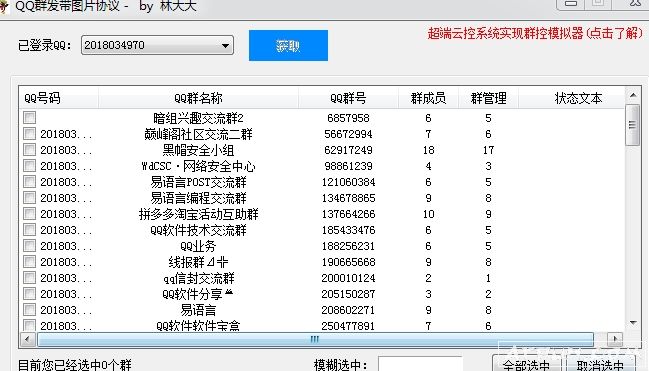Open the 超端云控系统 red link
Image resolution: width=649 pixels, height=371 pixels.
(535, 33)
